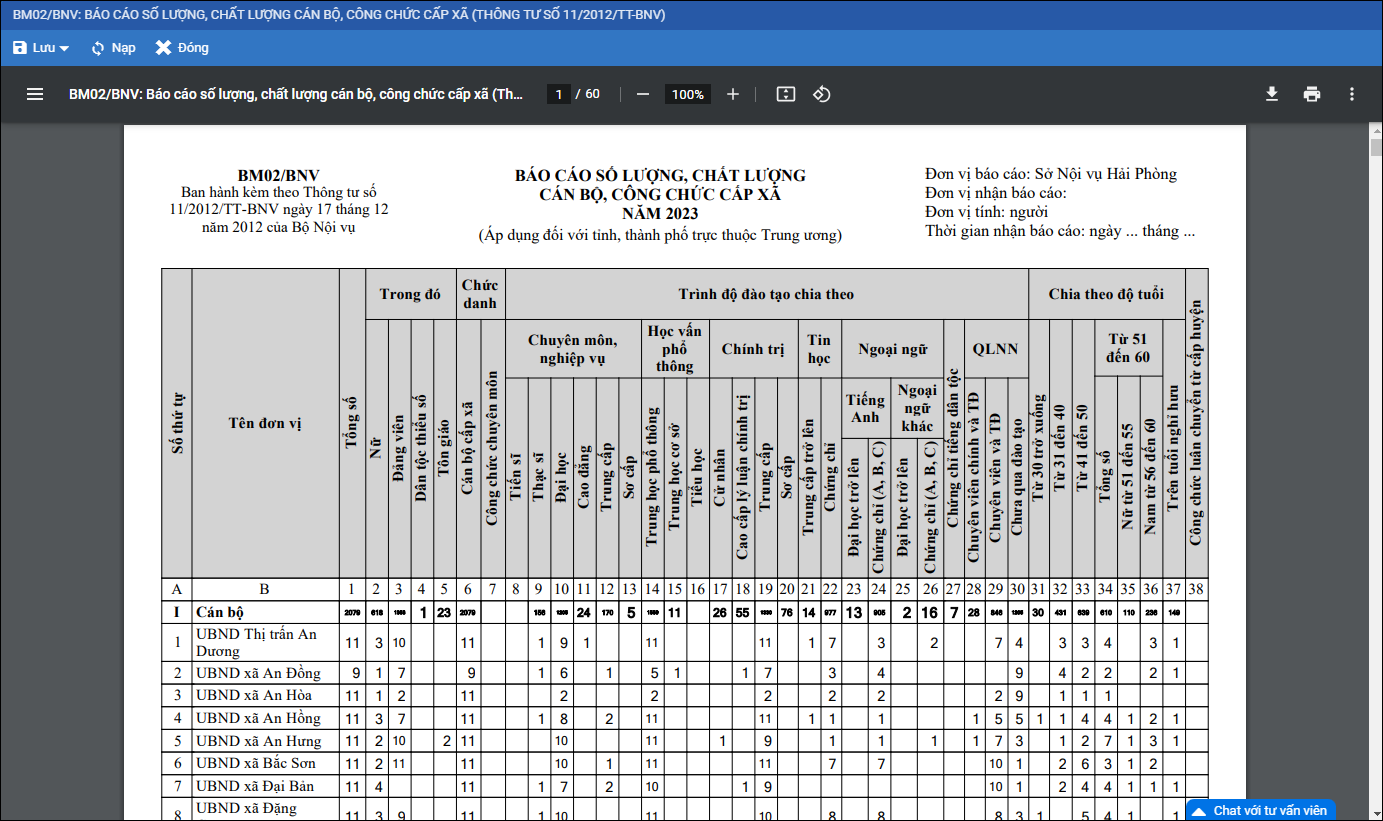Click the Nạp reload button
This screenshot has height=821, width=1383.
[112, 48]
